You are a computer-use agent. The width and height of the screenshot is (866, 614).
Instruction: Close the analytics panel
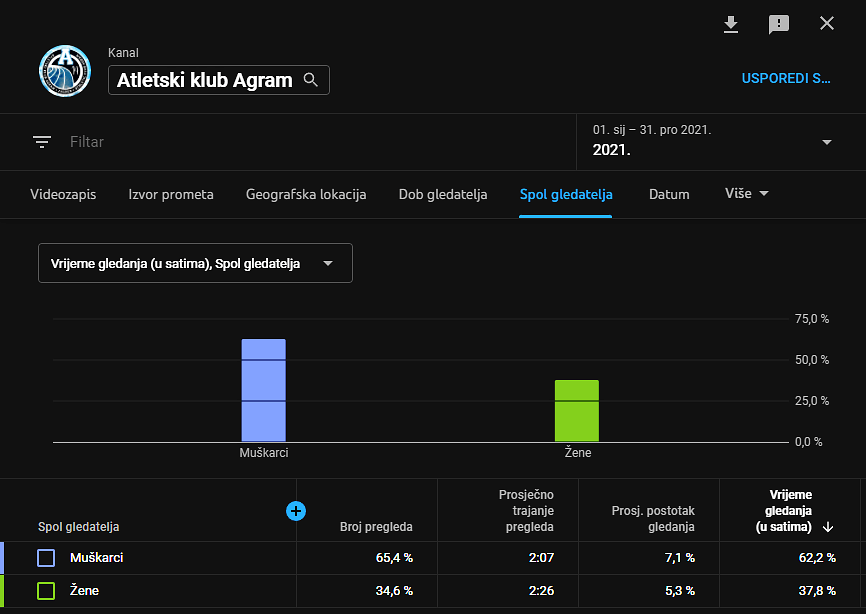(827, 24)
